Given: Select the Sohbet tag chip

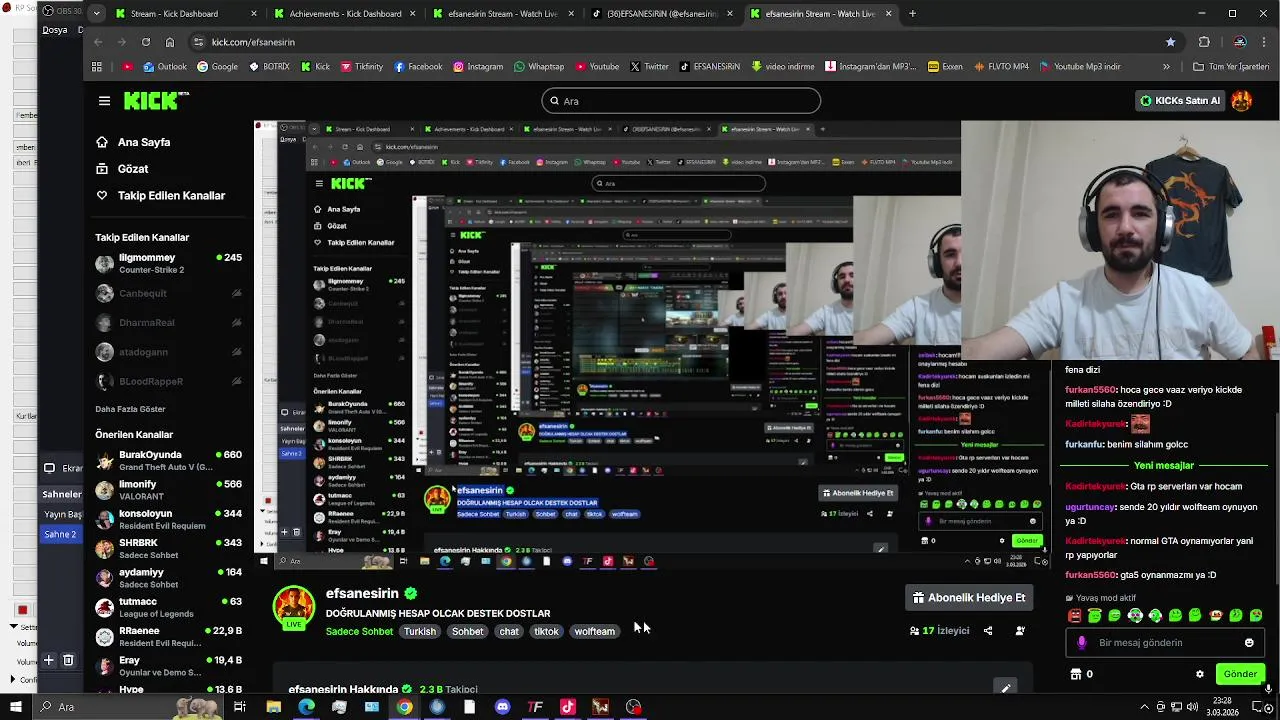Looking at the screenshot, I should tap(467, 631).
